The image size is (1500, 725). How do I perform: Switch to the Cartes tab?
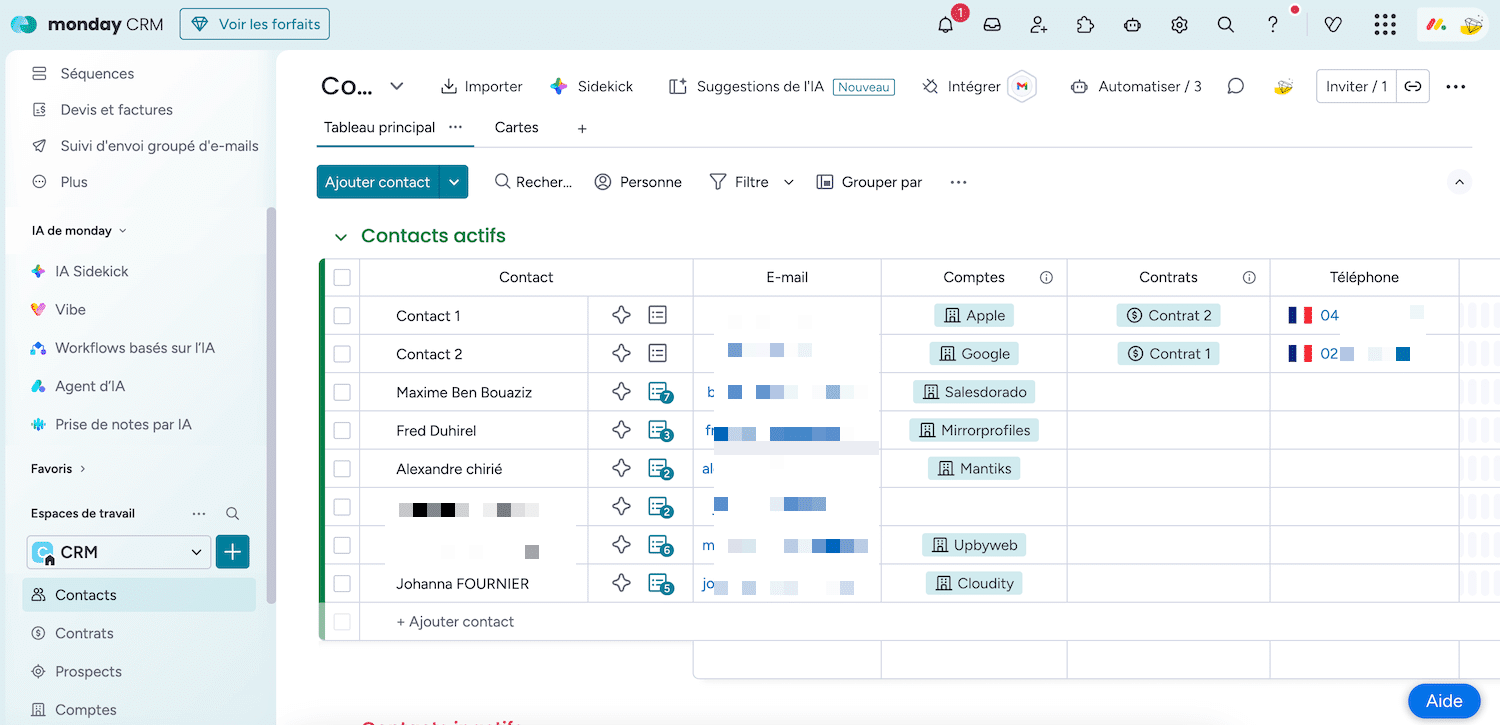516,128
